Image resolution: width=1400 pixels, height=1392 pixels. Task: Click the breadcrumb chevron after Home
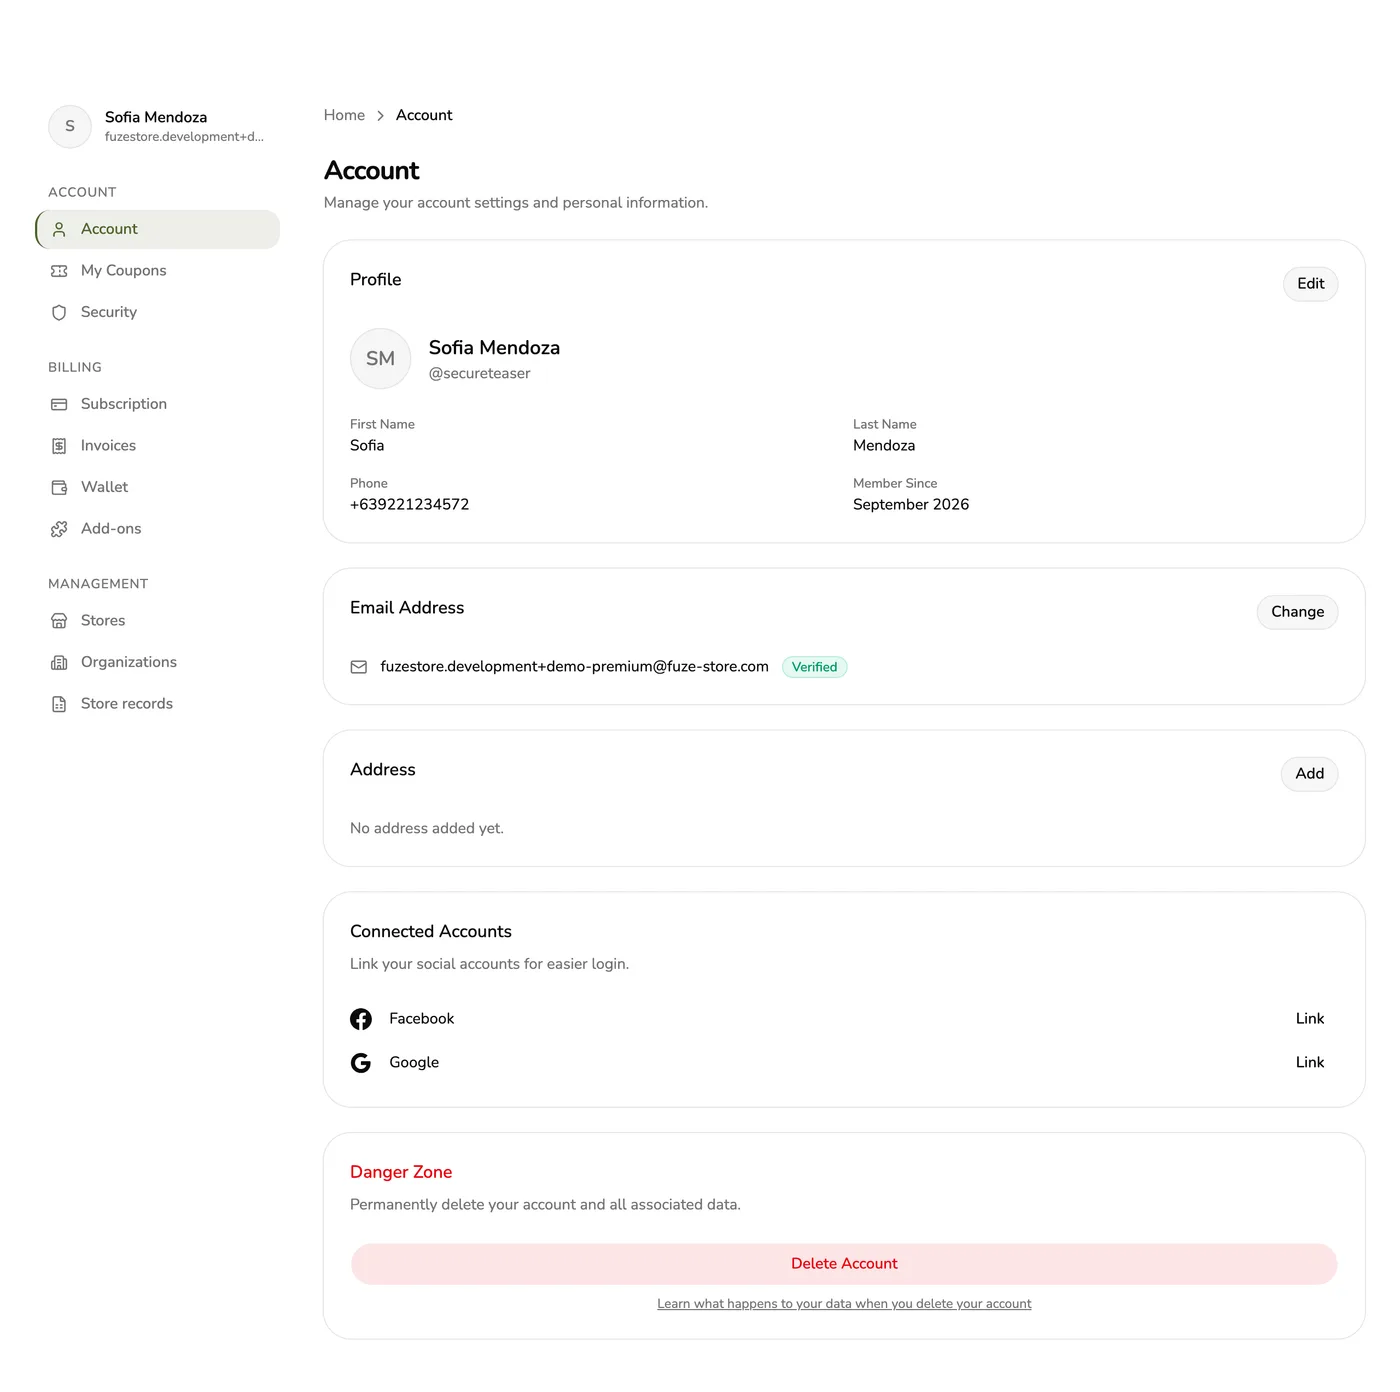click(380, 116)
